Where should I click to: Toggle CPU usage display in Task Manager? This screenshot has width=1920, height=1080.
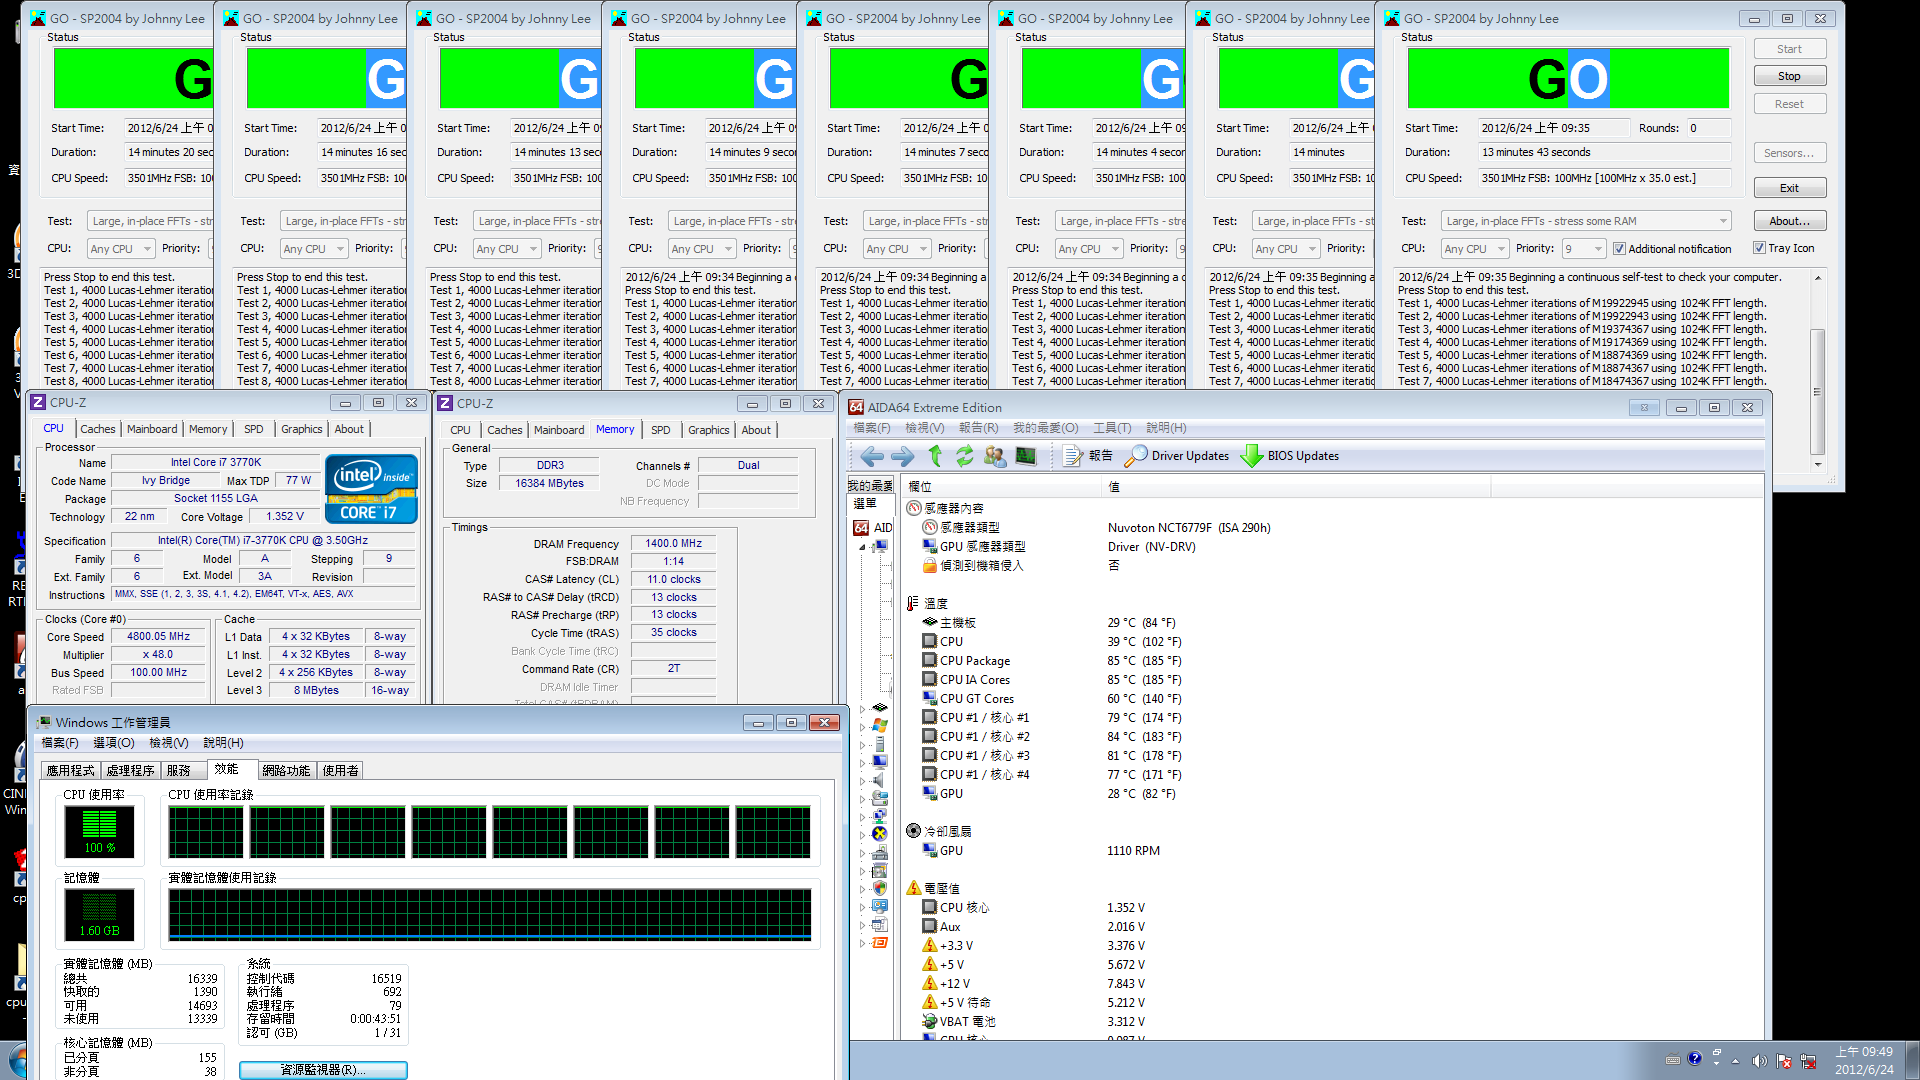click(x=99, y=829)
